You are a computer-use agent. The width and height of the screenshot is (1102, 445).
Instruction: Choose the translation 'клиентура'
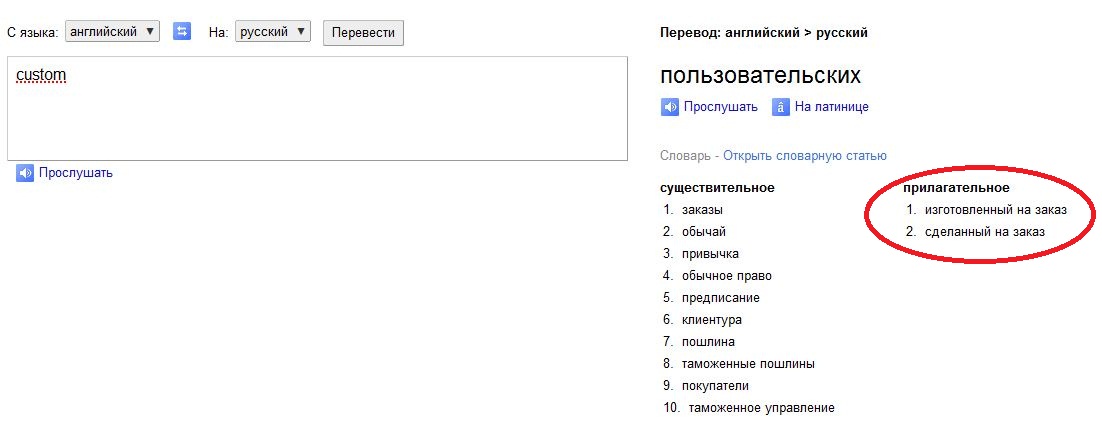point(711,320)
